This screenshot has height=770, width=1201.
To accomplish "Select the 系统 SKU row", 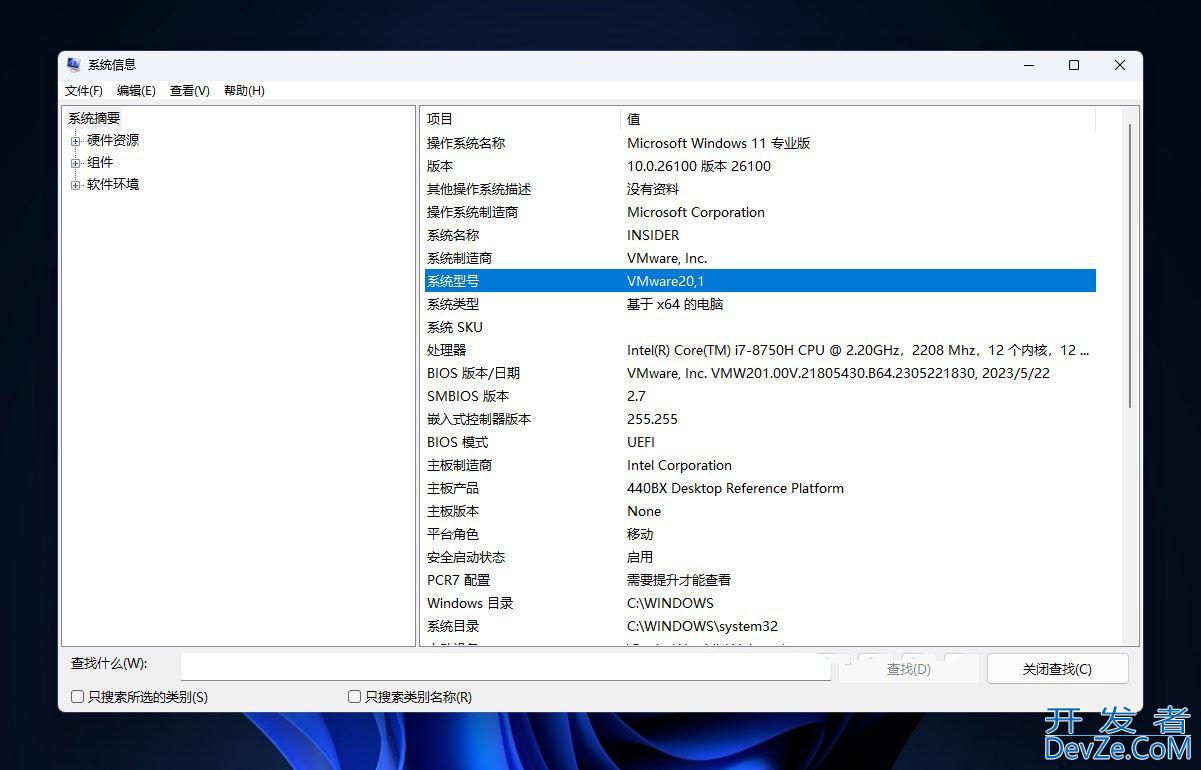I will click(759, 327).
